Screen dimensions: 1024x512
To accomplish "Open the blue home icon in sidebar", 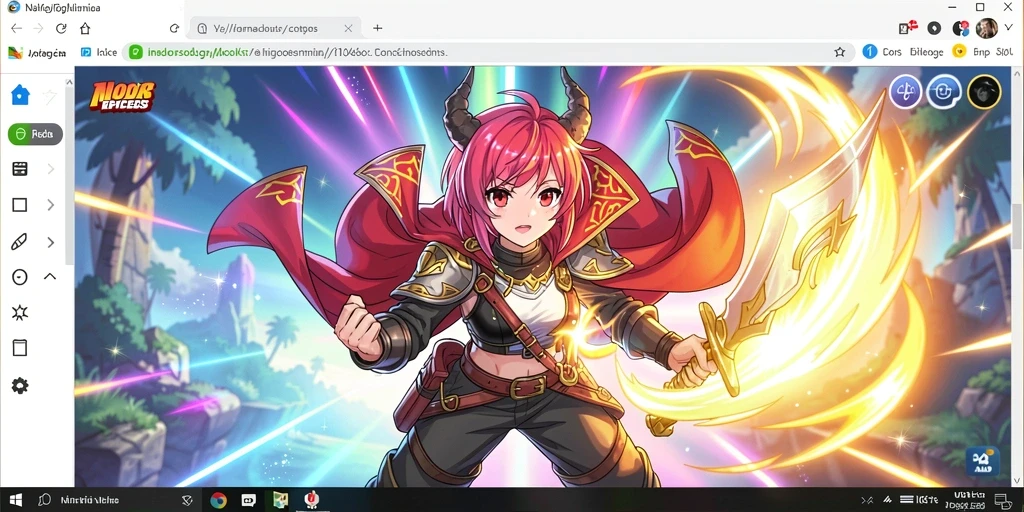I will click(x=20, y=95).
